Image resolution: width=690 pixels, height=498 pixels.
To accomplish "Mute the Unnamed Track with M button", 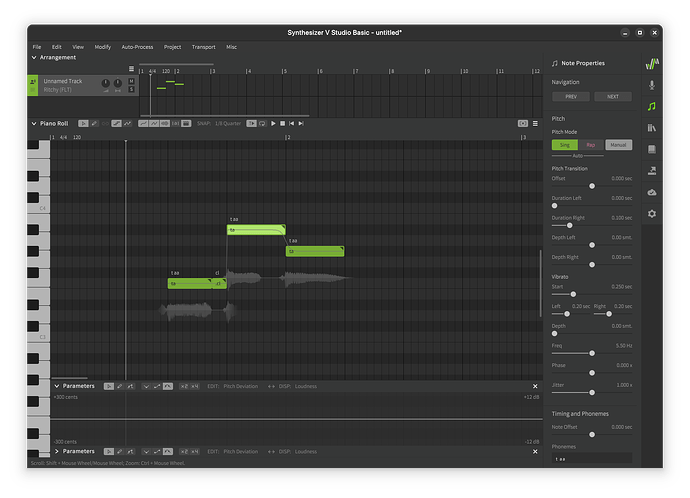I will (x=131, y=81).
